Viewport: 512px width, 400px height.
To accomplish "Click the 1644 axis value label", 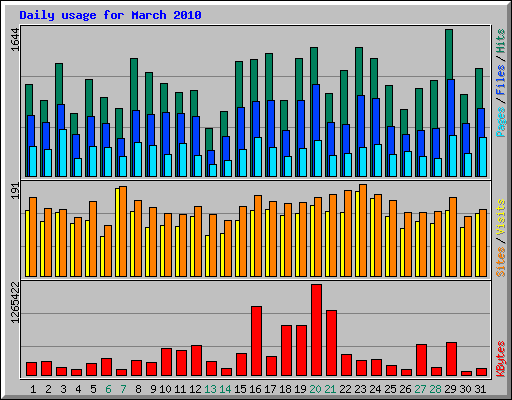I will click(15, 40).
